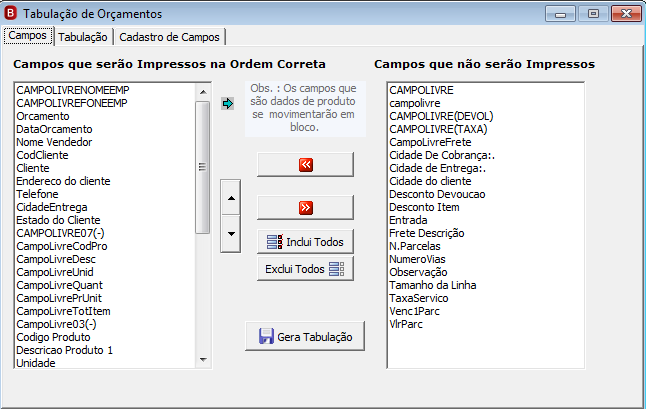Click the left list scrollbar down arrow
The image size is (646, 409).
pyautogui.click(x=203, y=360)
